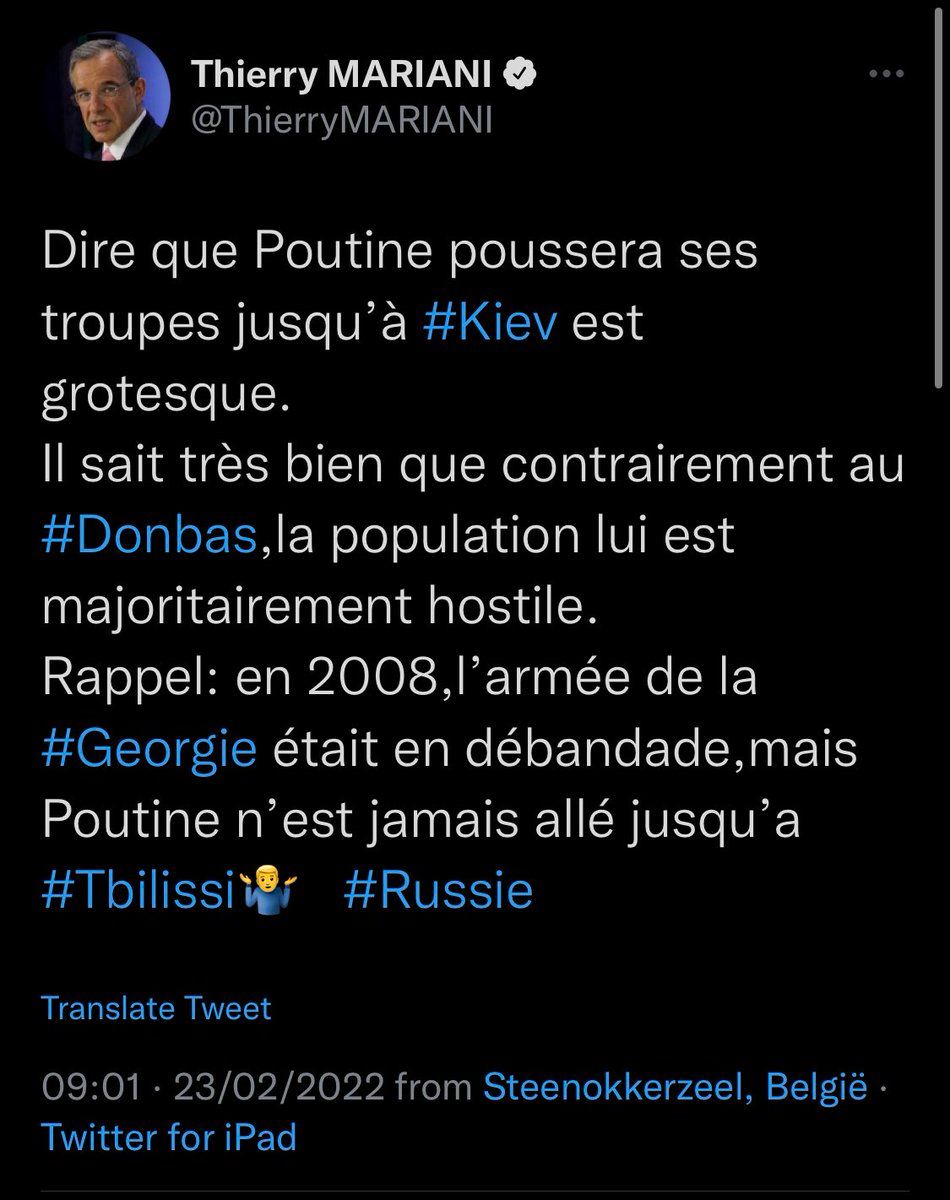Image resolution: width=950 pixels, height=1200 pixels.
Task: Follow the #Georgie hashtag link
Action: pos(150,750)
